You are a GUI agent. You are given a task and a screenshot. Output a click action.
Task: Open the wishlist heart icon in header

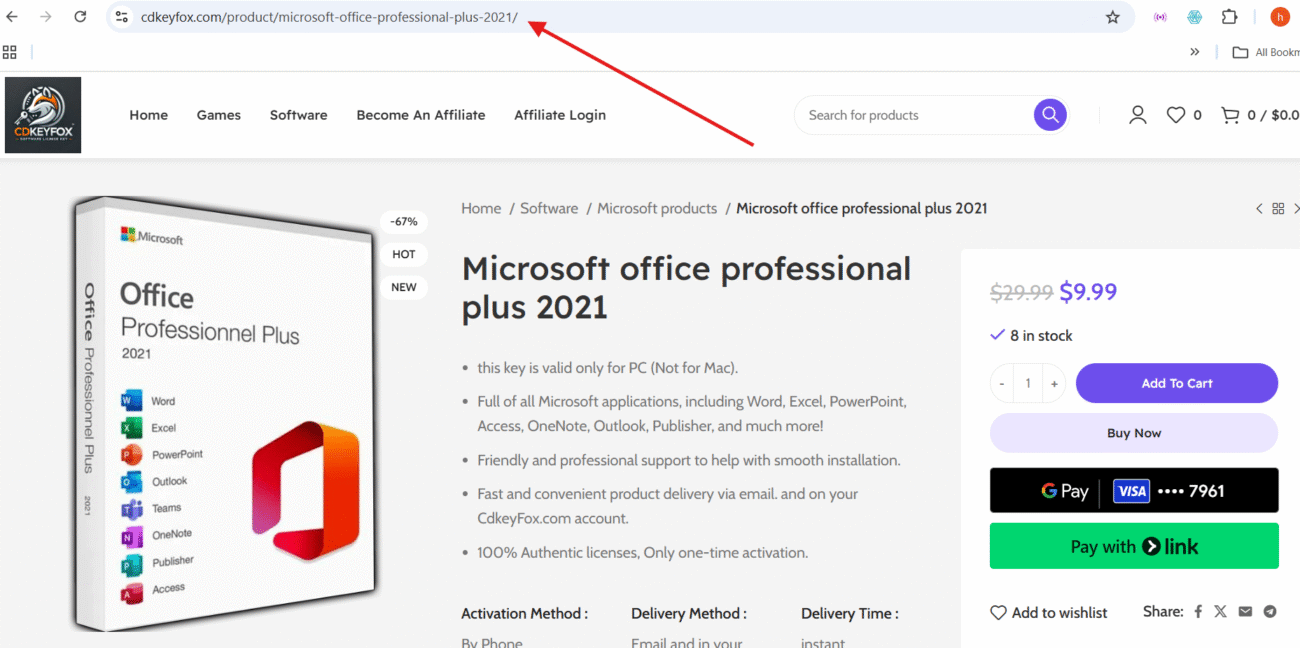(1176, 115)
